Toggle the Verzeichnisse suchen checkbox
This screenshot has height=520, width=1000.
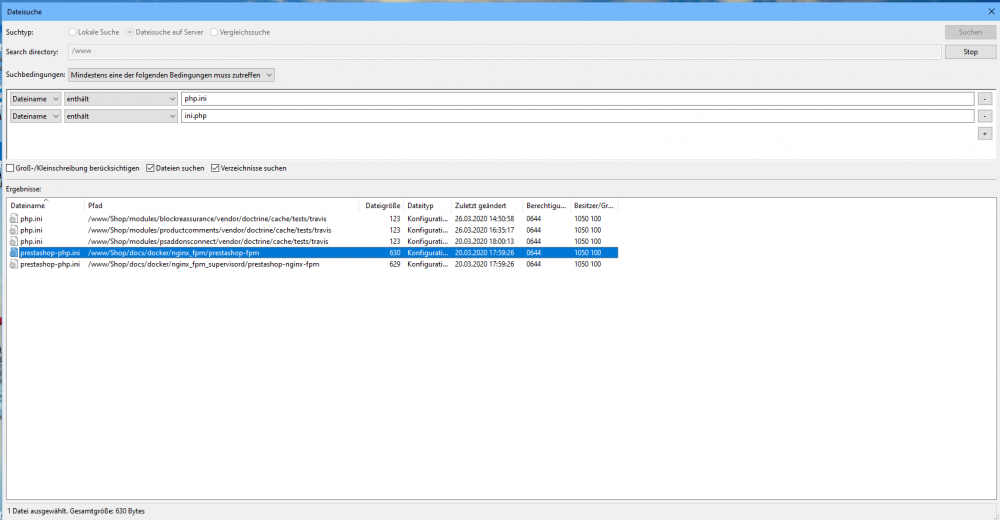(216, 168)
